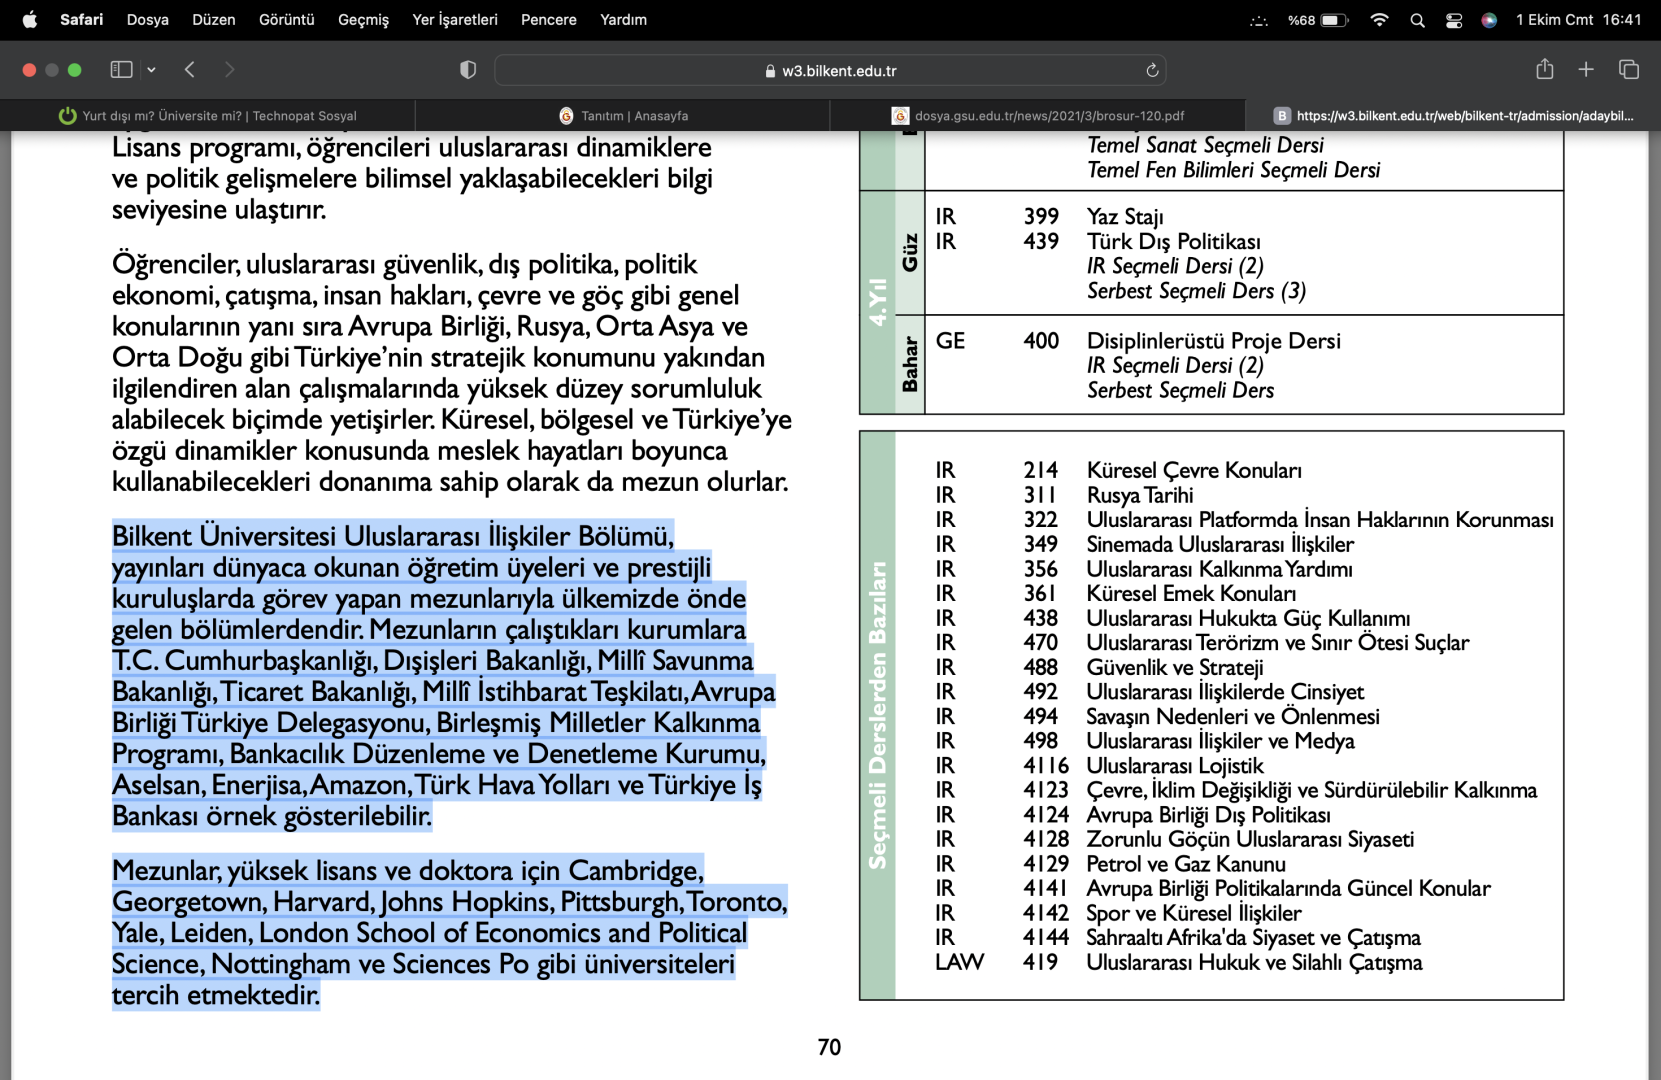Show the date and time panel
The height and width of the screenshot is (1080, 1661).
1578,20
